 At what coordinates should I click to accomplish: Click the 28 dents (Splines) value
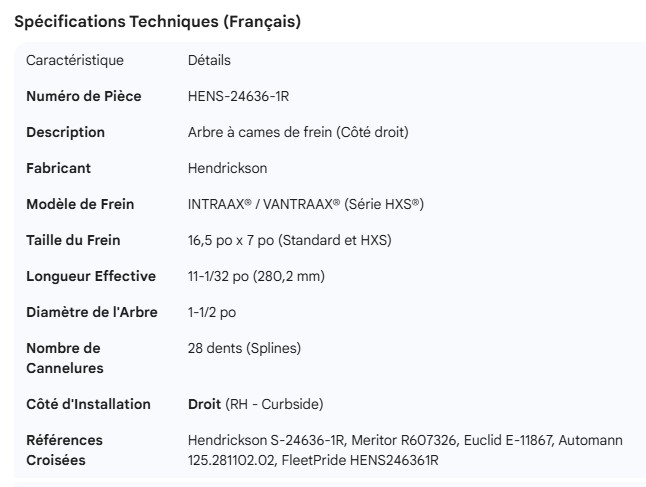244,348
